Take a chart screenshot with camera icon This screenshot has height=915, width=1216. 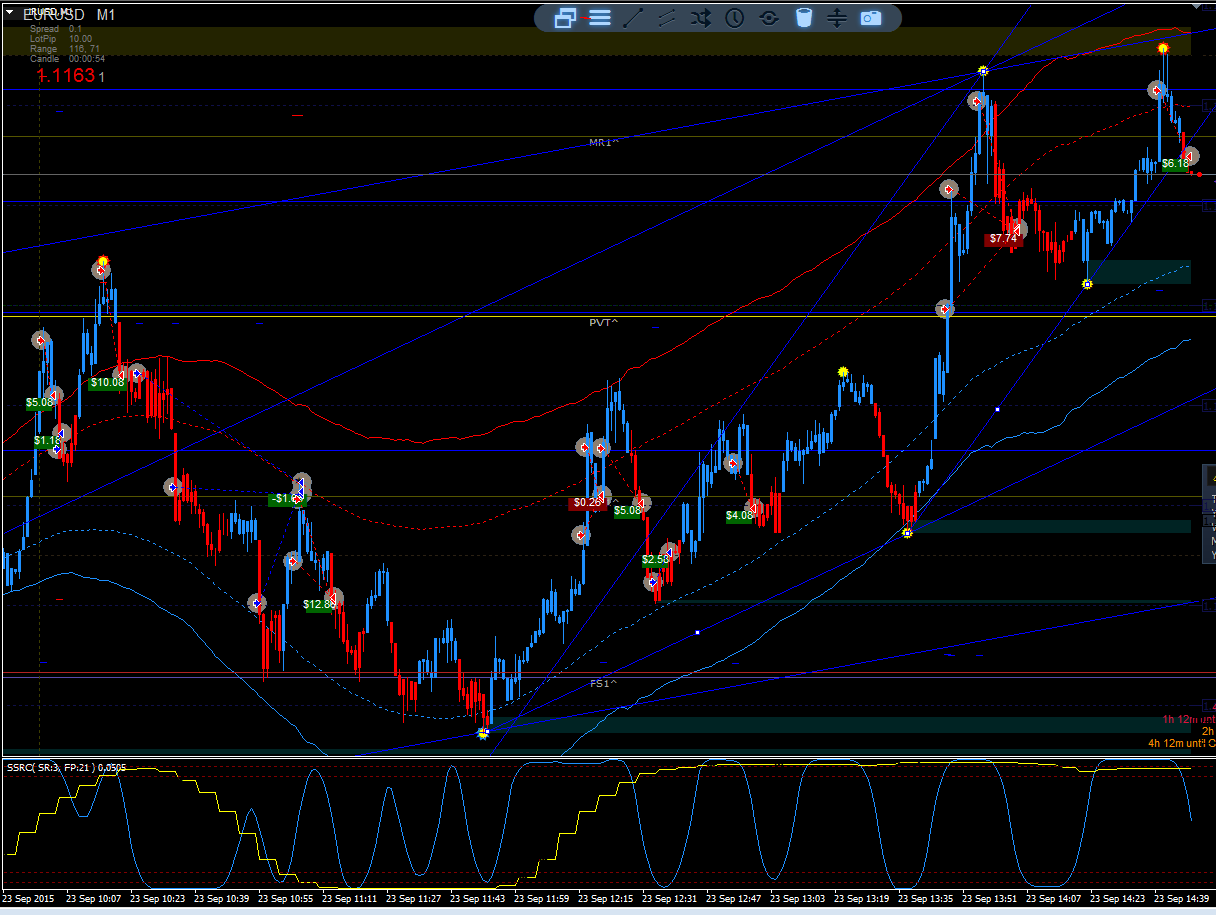871,18
